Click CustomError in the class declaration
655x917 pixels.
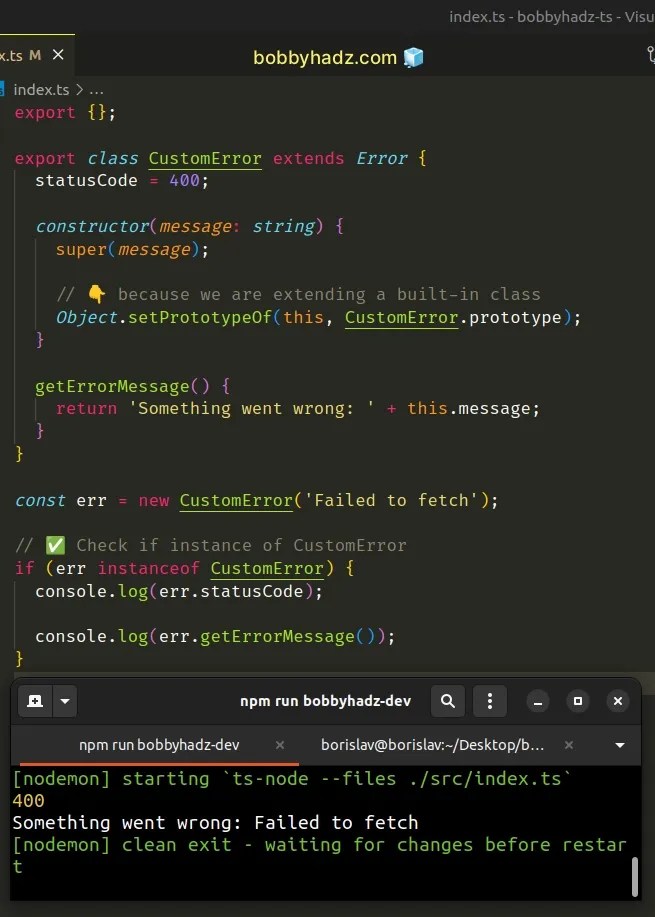205,158
